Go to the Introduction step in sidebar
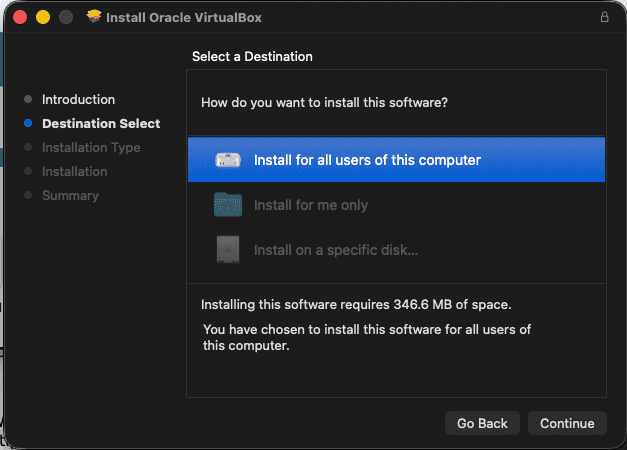Image resolution: width=627 pixels, height=450 pixels. 78,100
